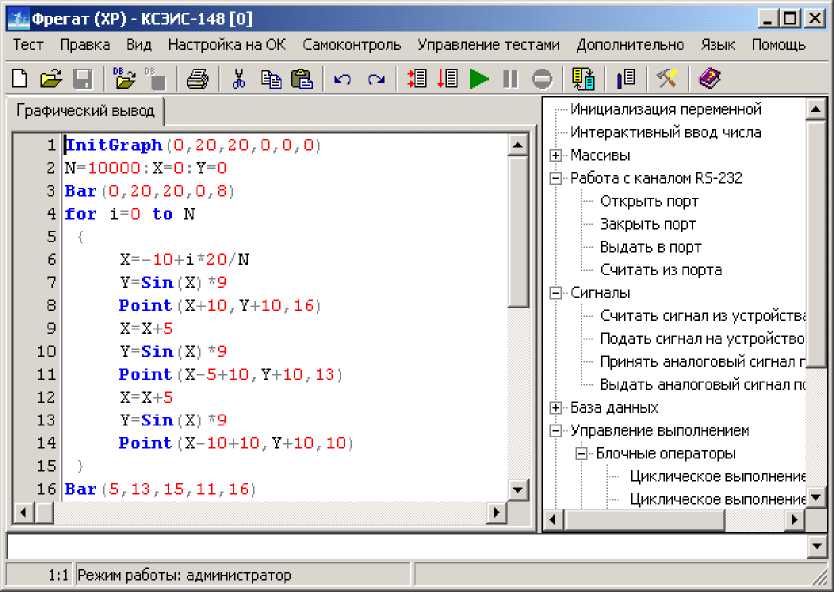Create a new file with the blank page icon
The height and width of the screenshot is (592, 834).
tap(20, 79)
